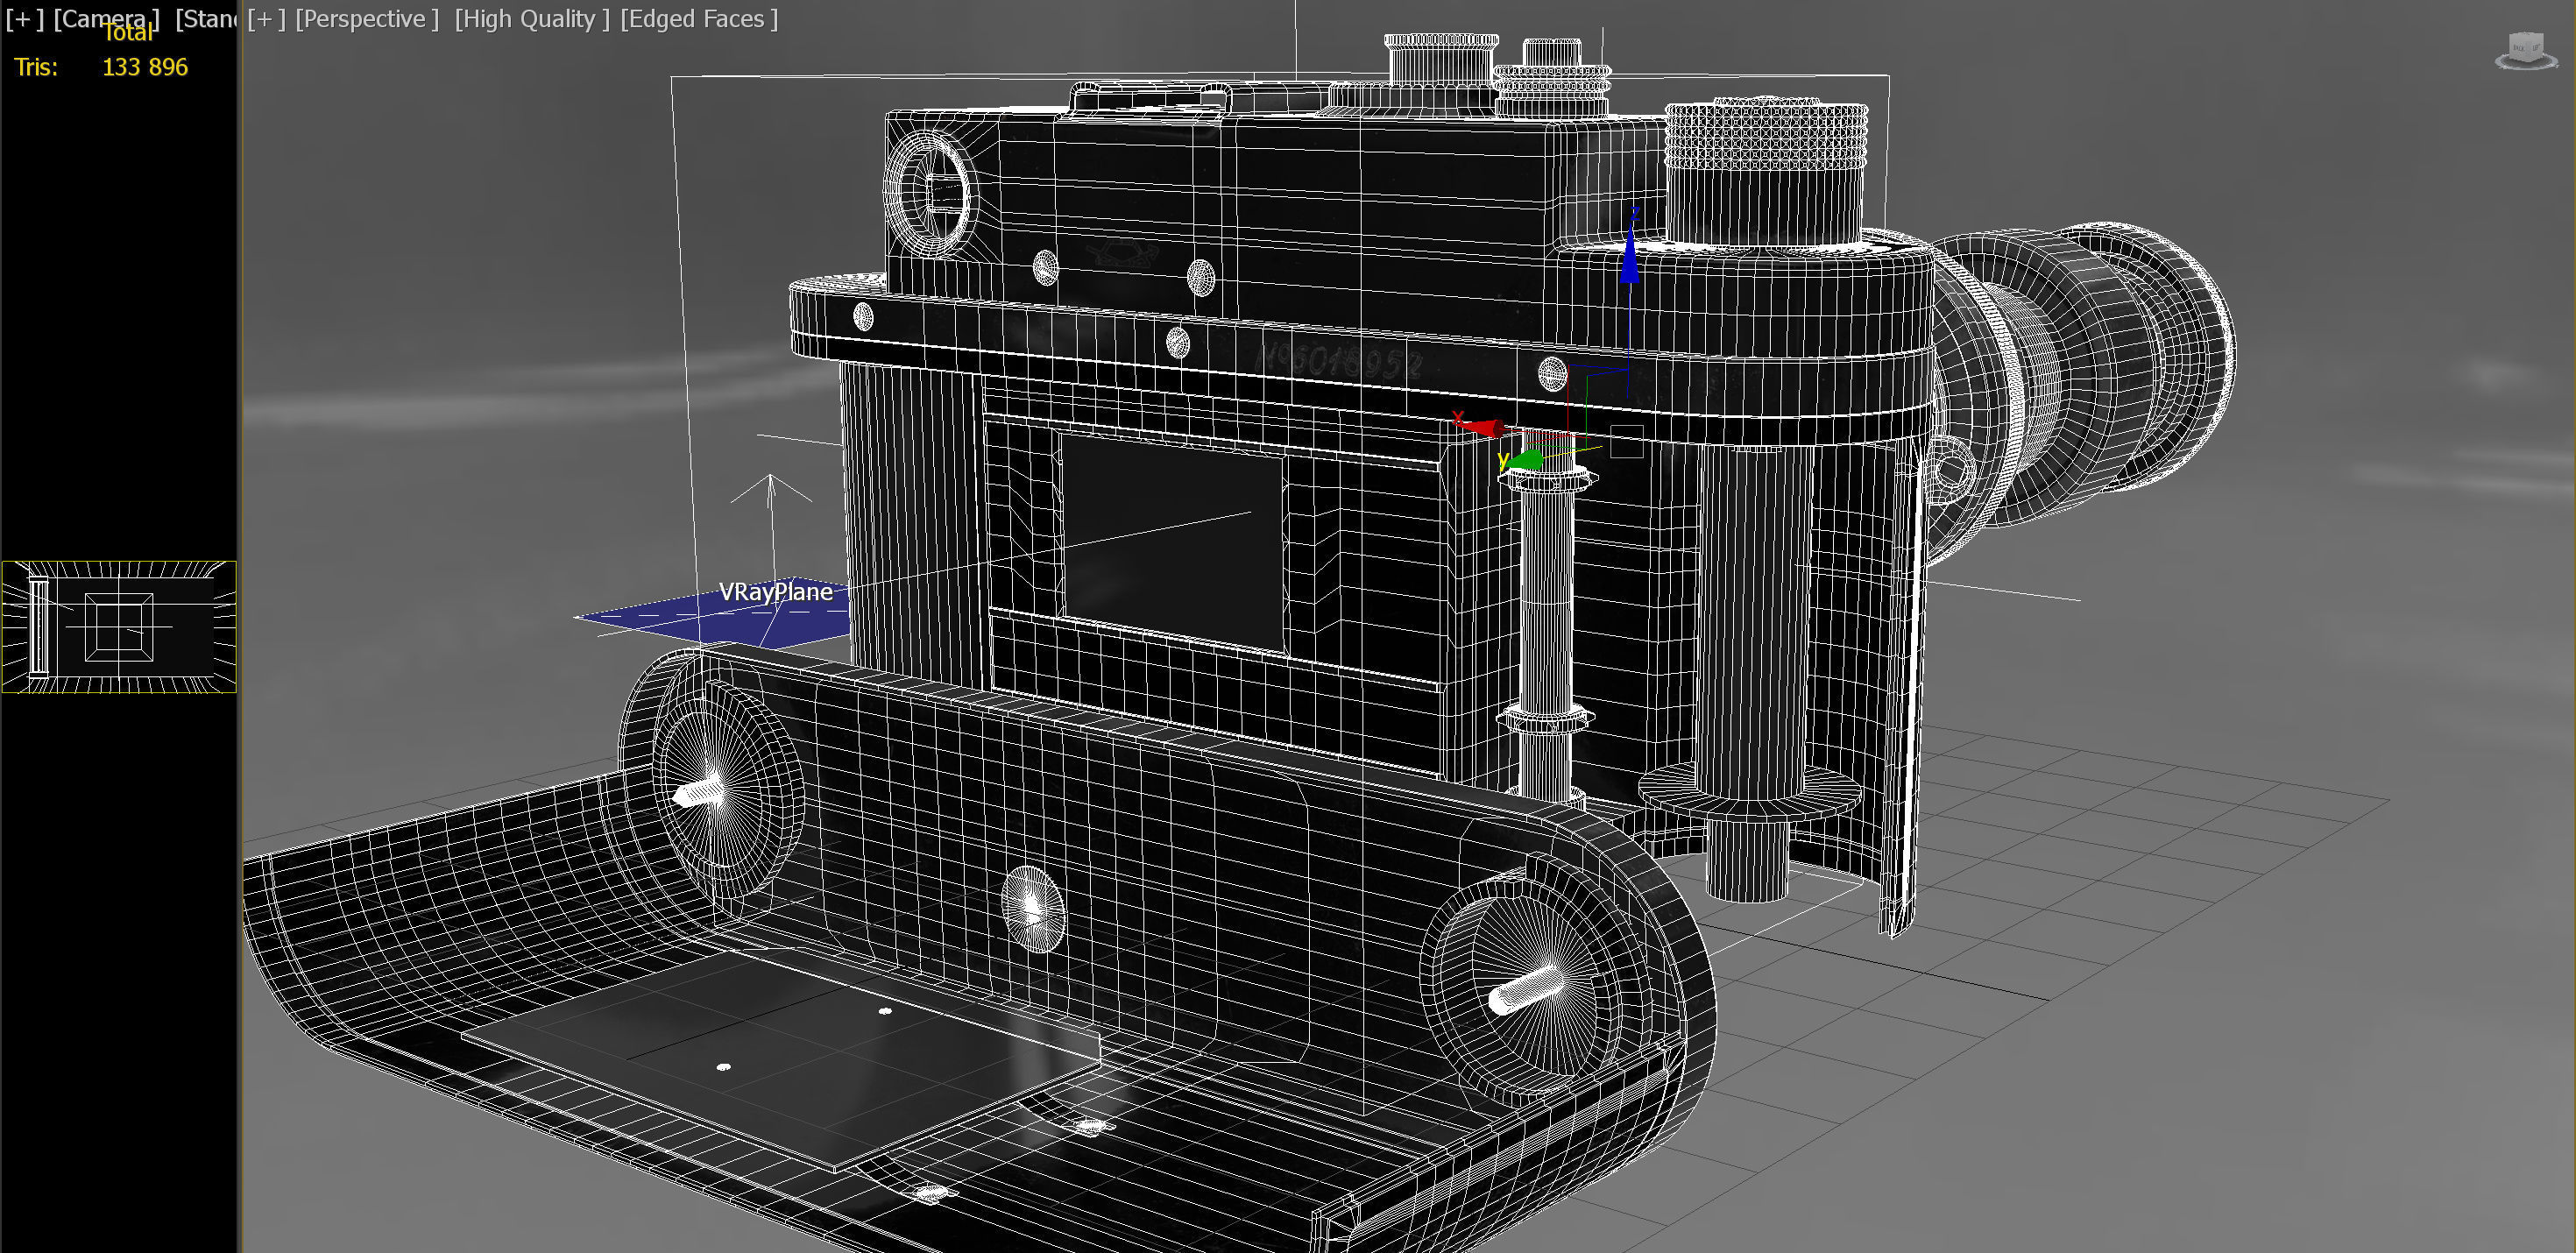
Task: Open the [High Quality] shading menu
Action: (532, 19)
